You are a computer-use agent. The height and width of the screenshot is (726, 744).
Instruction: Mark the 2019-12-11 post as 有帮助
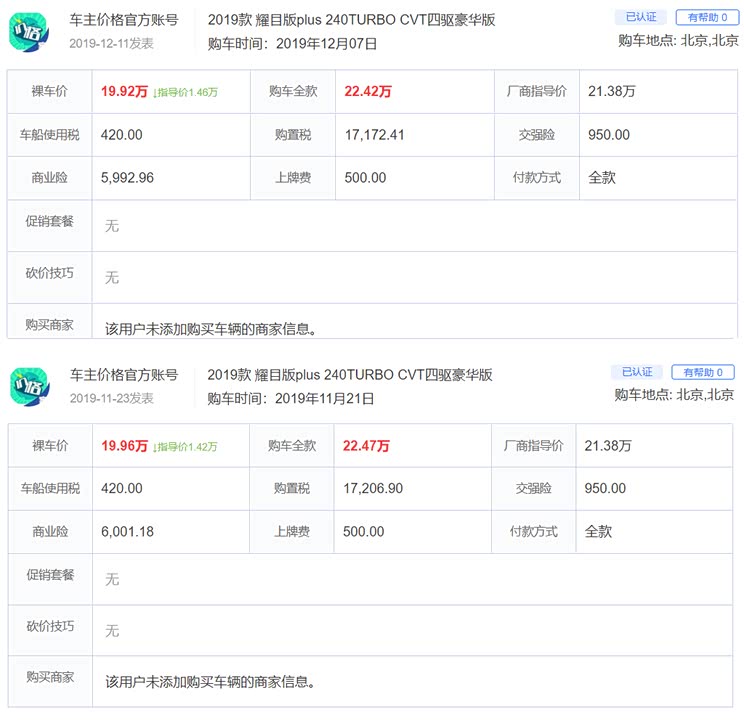click(x=706, y=17)
